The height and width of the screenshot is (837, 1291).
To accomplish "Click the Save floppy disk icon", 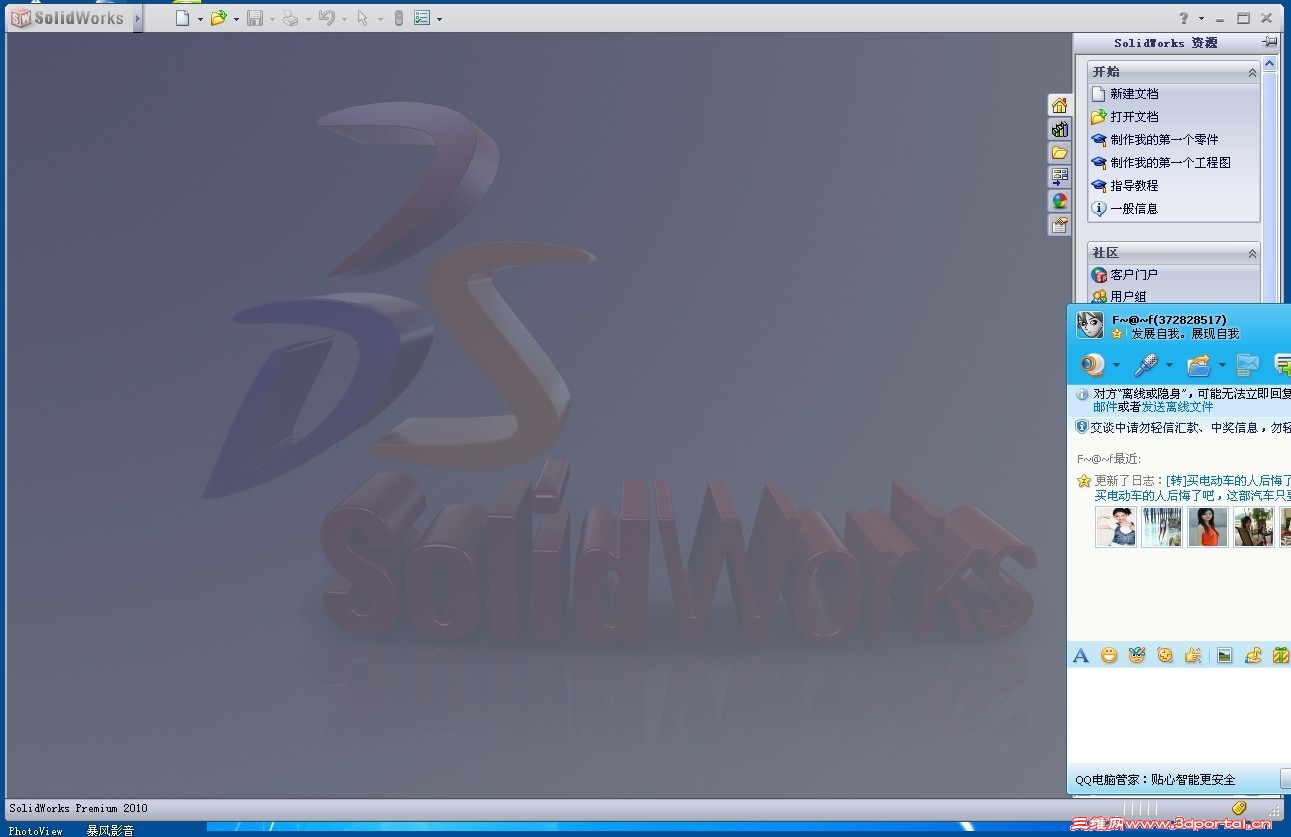I will click(x=255, y=18).
